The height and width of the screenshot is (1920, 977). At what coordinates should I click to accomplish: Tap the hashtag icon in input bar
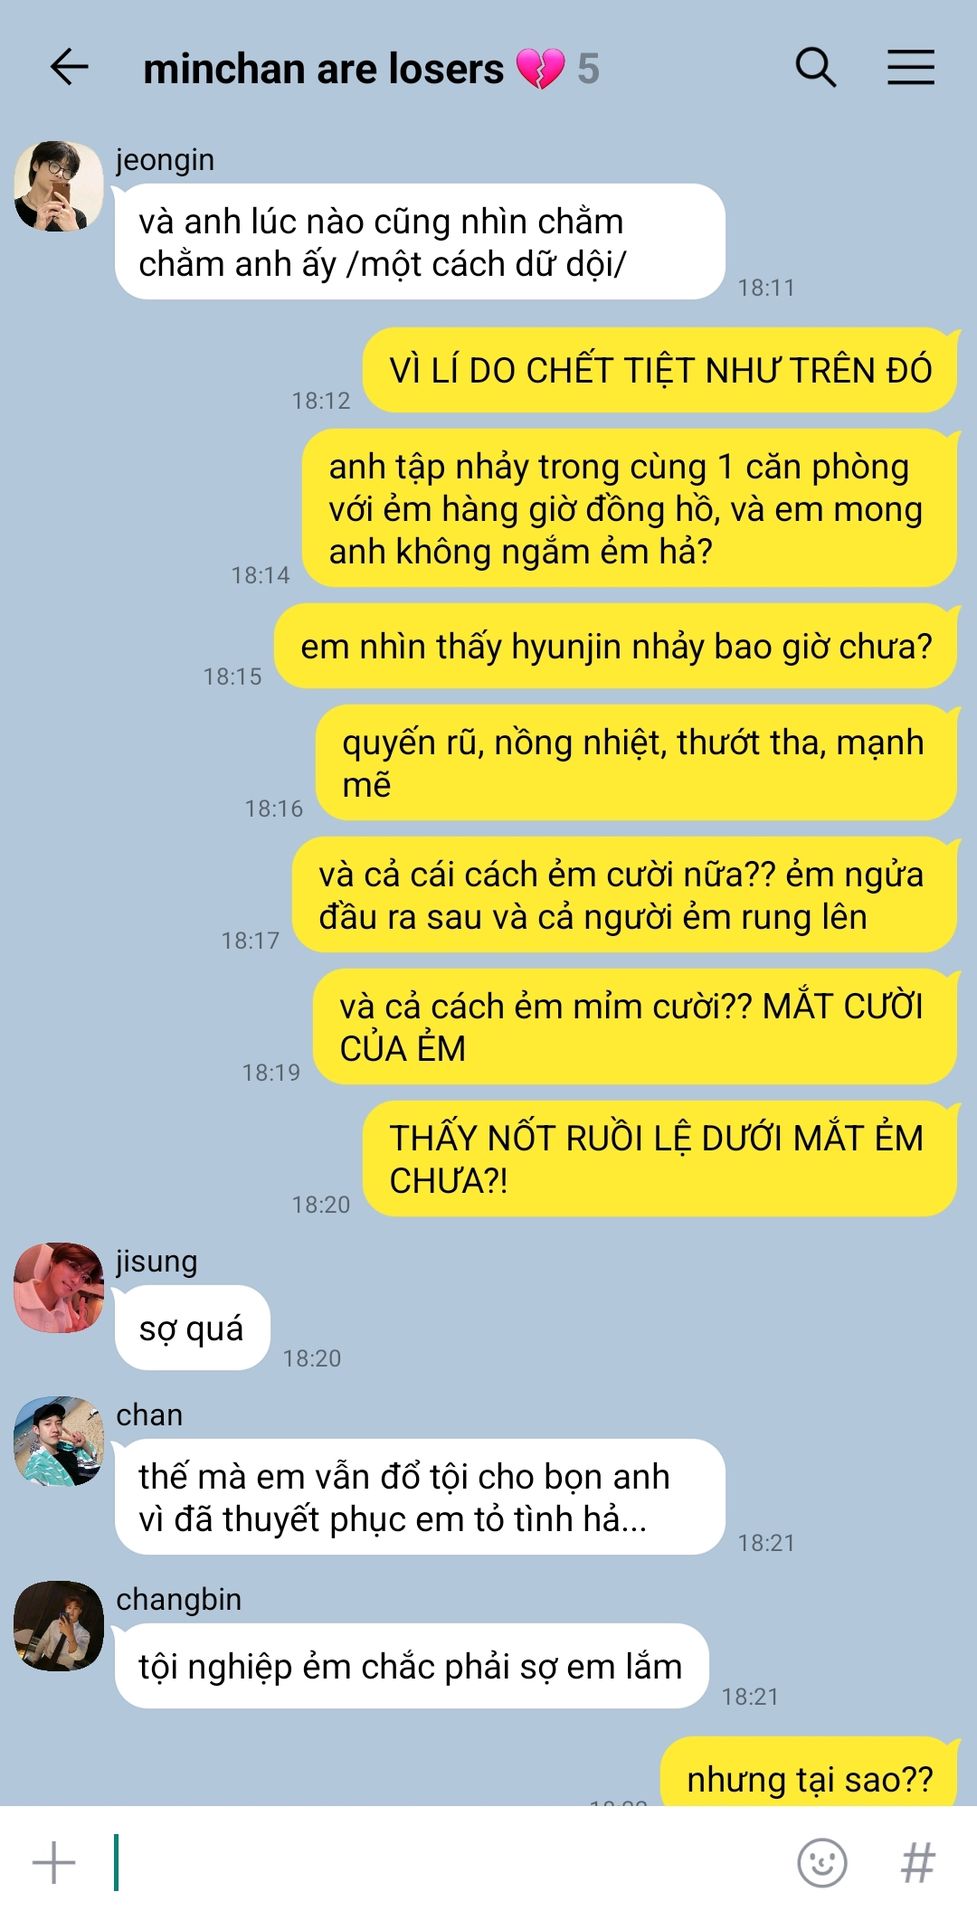918,1863
